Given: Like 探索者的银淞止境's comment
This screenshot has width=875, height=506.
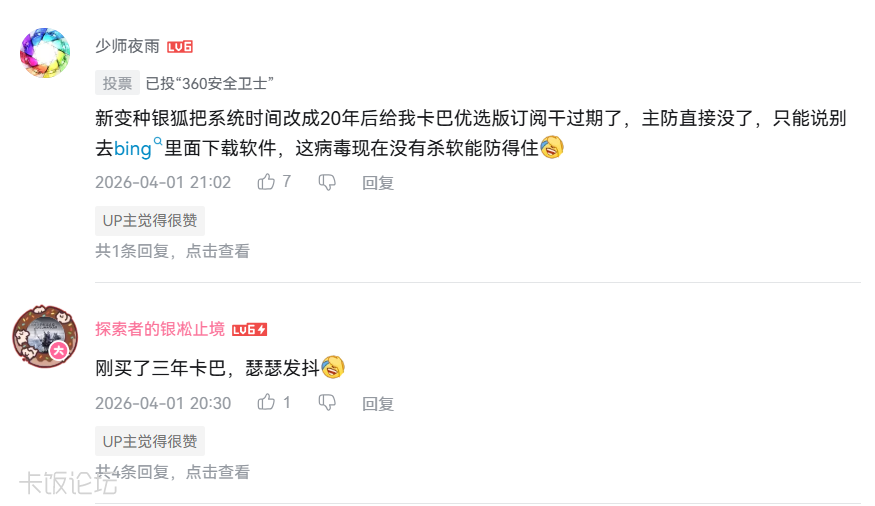Looking at the screenshot, I should [x=266, y=402].
